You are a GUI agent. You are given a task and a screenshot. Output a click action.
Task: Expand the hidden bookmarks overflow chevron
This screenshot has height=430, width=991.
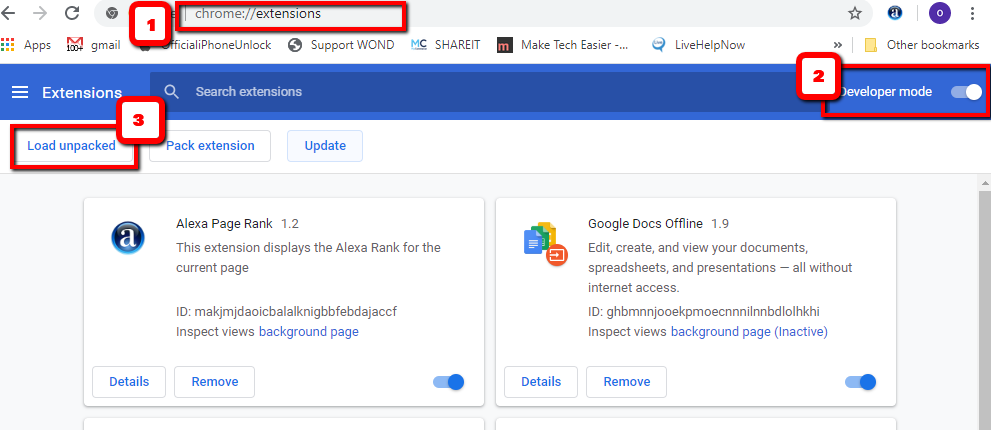pos(837,45)
